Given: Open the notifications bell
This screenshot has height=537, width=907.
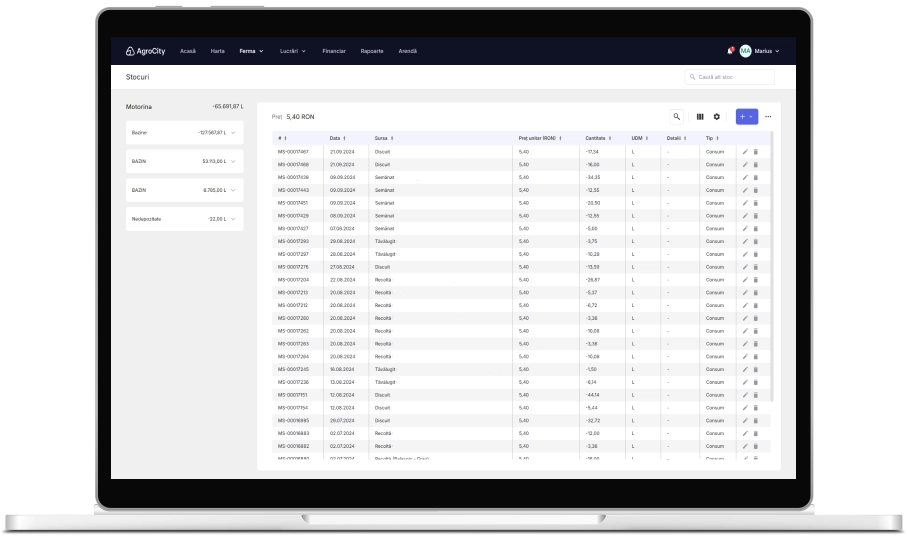Looking at the screenshot, I should 730,51.
